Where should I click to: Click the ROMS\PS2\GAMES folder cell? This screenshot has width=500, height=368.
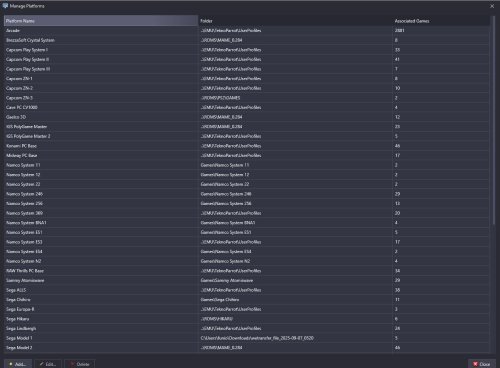click(295, 98)
